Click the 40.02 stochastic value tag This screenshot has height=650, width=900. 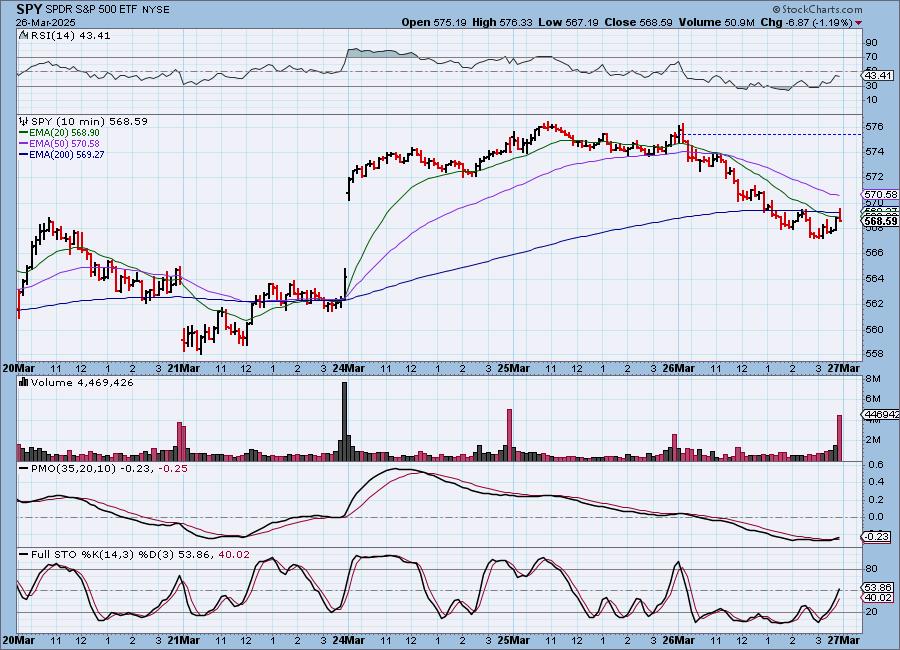tap(878, 598)
